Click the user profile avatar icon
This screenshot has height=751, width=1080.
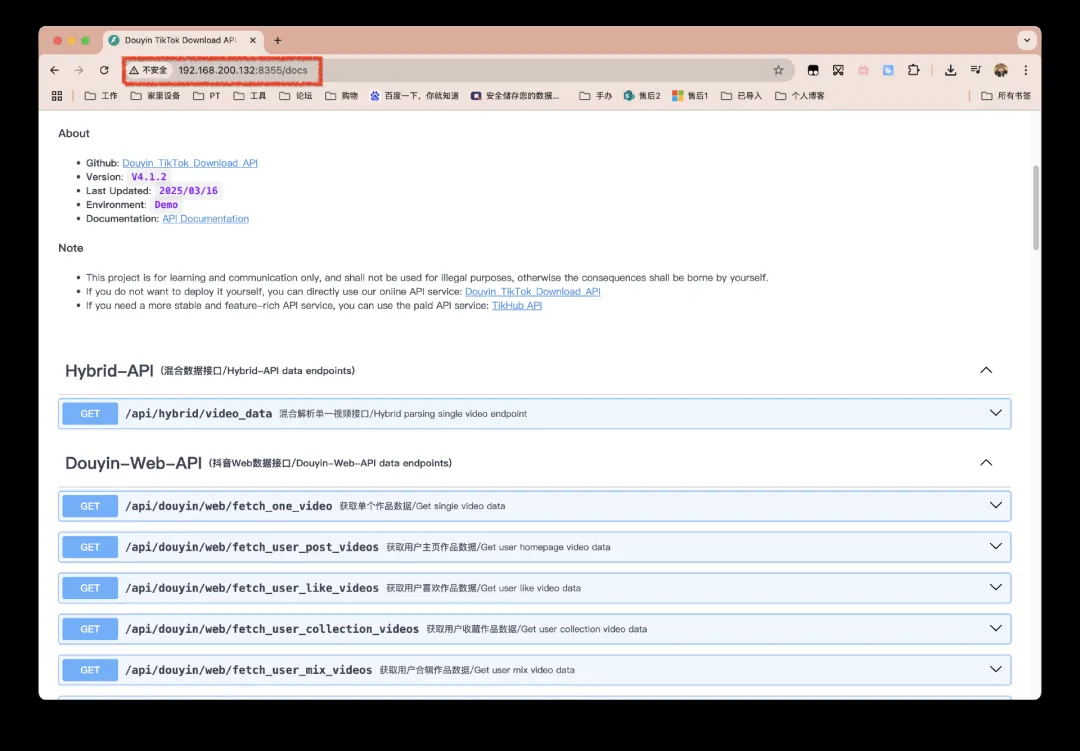click(1001, 70)
